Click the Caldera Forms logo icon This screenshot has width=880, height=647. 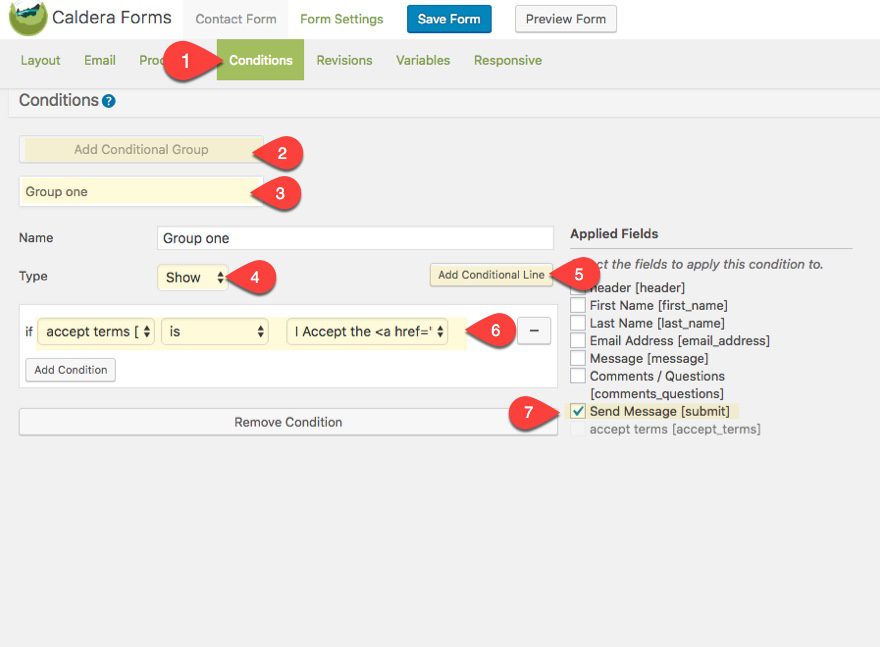(x=28, y=18)
